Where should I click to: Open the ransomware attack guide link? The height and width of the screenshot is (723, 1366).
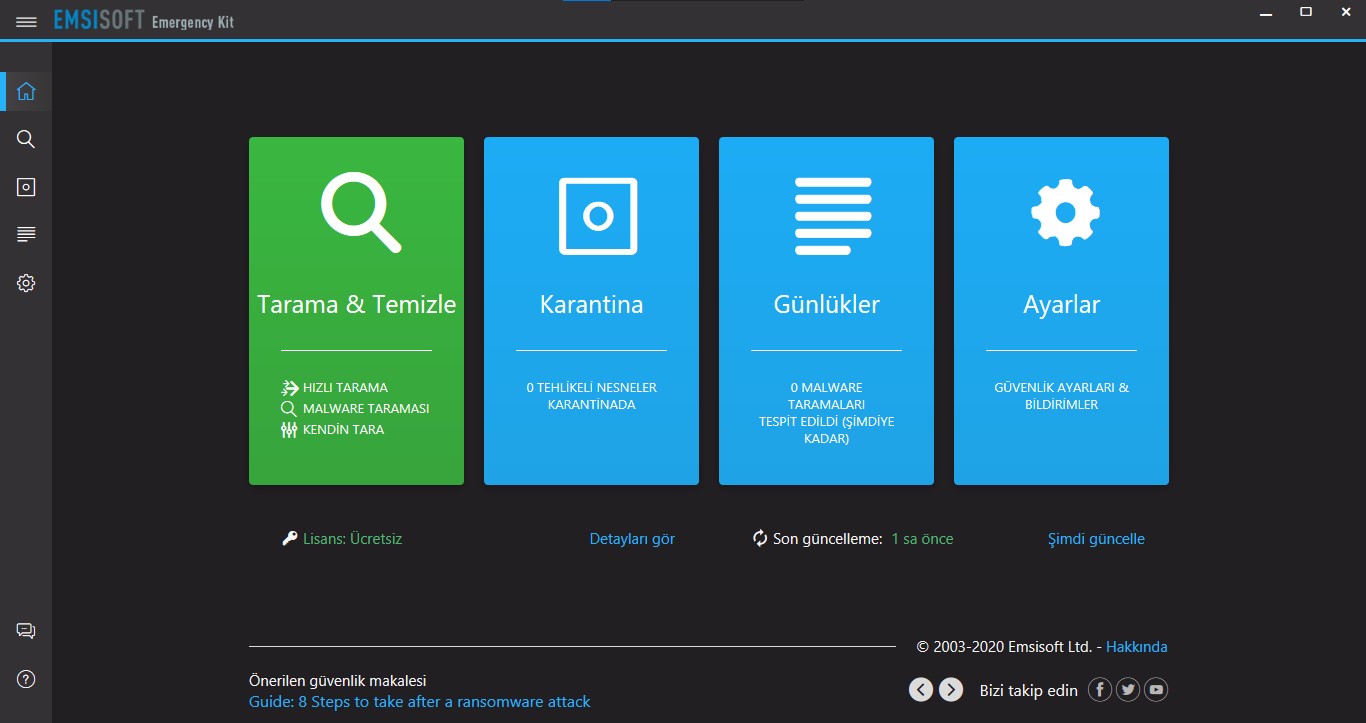[x=419, y=702]
